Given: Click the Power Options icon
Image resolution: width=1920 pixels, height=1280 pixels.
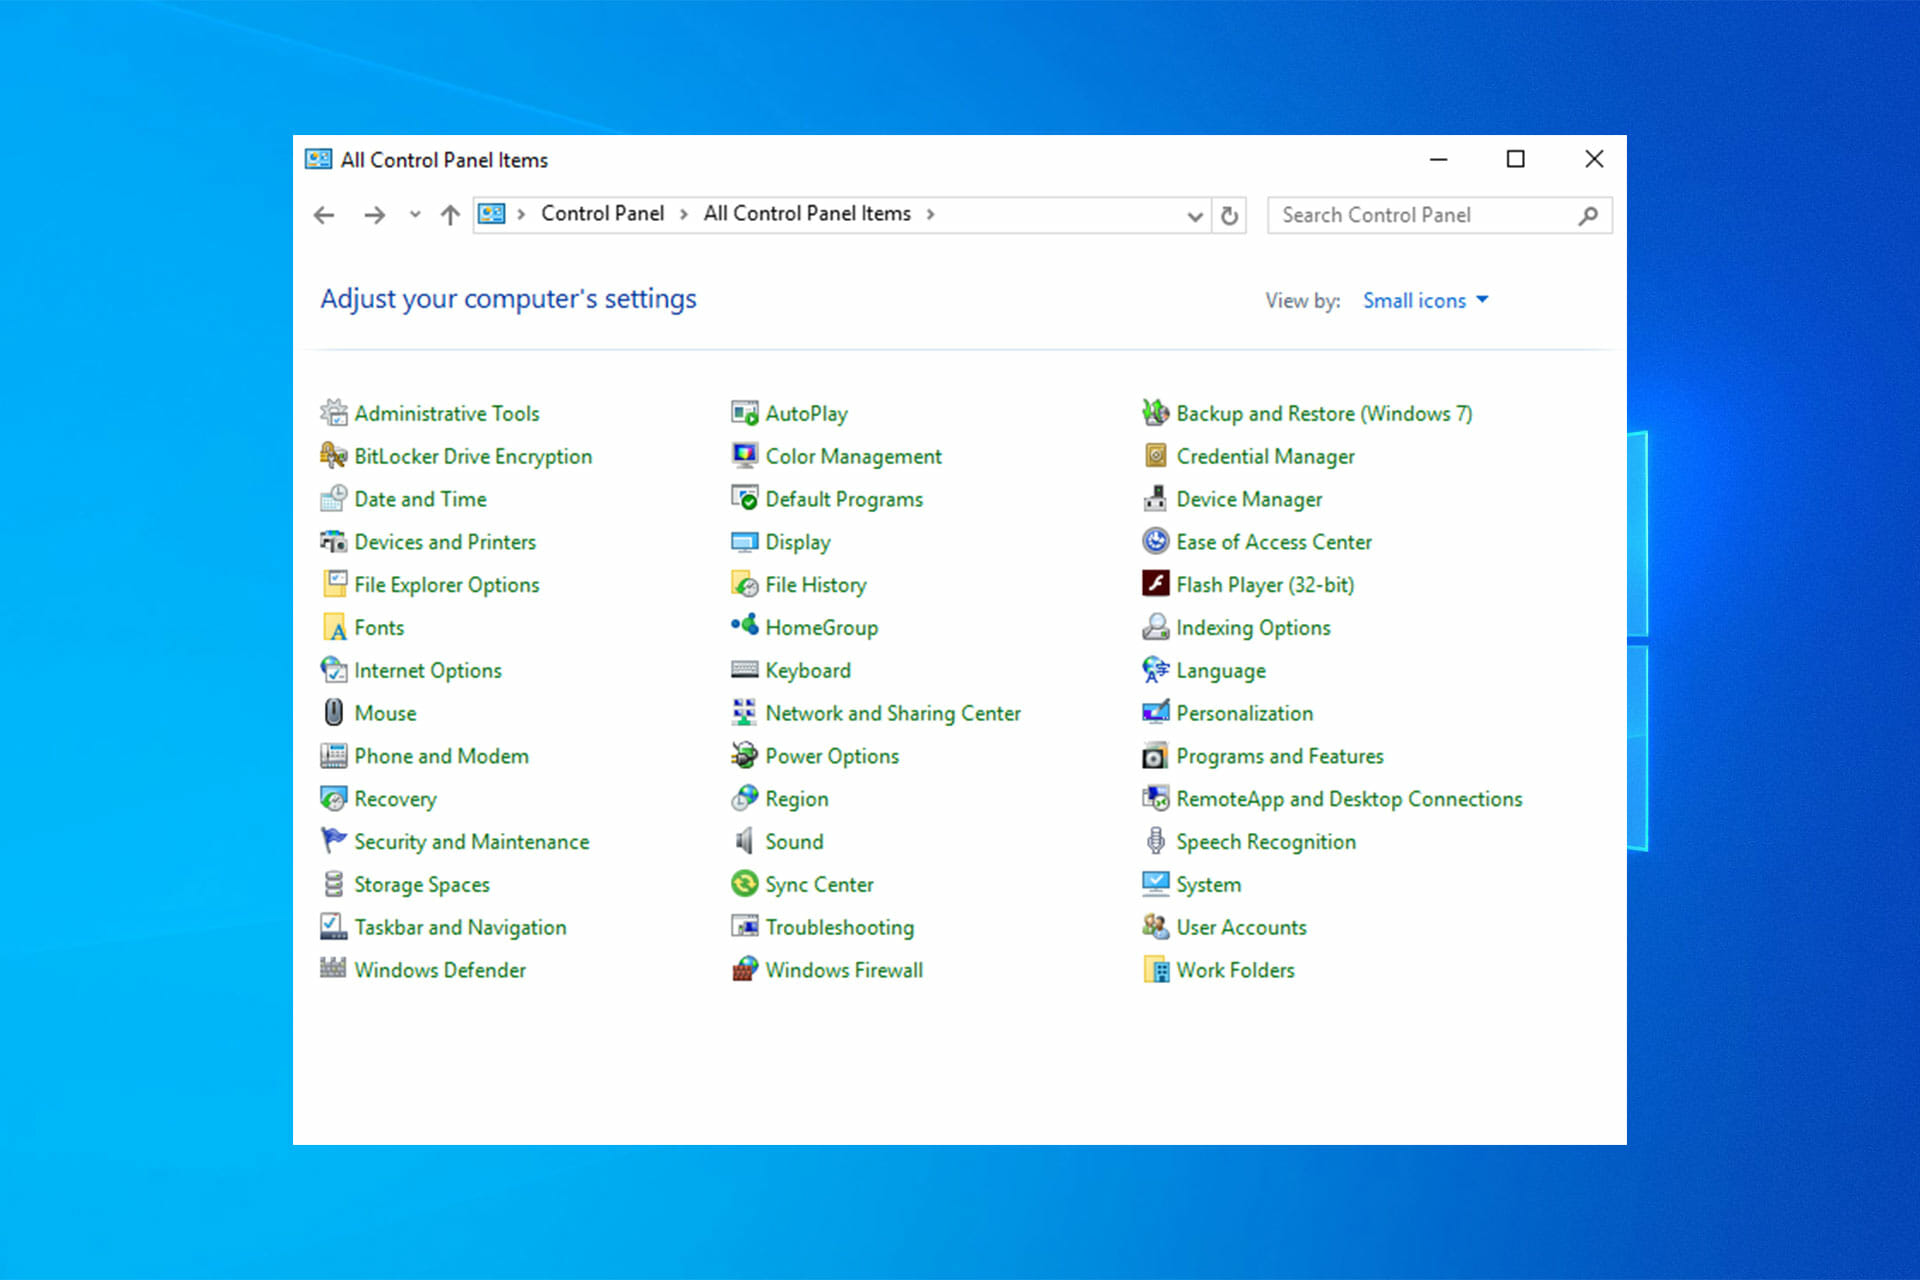Looking at the screenshot, I should (744, 756).
